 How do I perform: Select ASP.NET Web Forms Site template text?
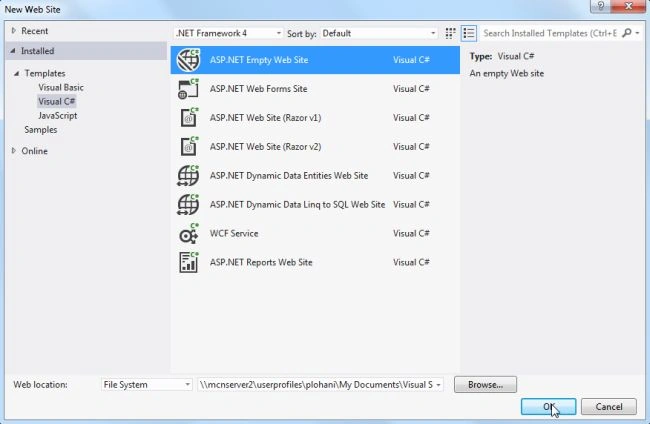click(x=258, y=89)
